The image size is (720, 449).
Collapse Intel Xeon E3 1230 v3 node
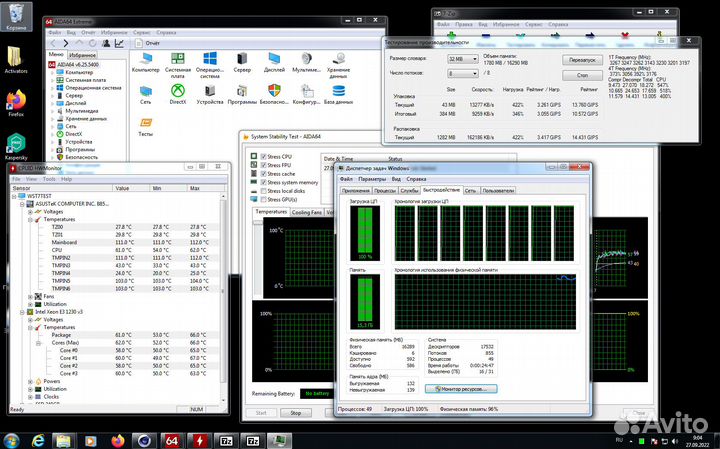pos(22,312)
